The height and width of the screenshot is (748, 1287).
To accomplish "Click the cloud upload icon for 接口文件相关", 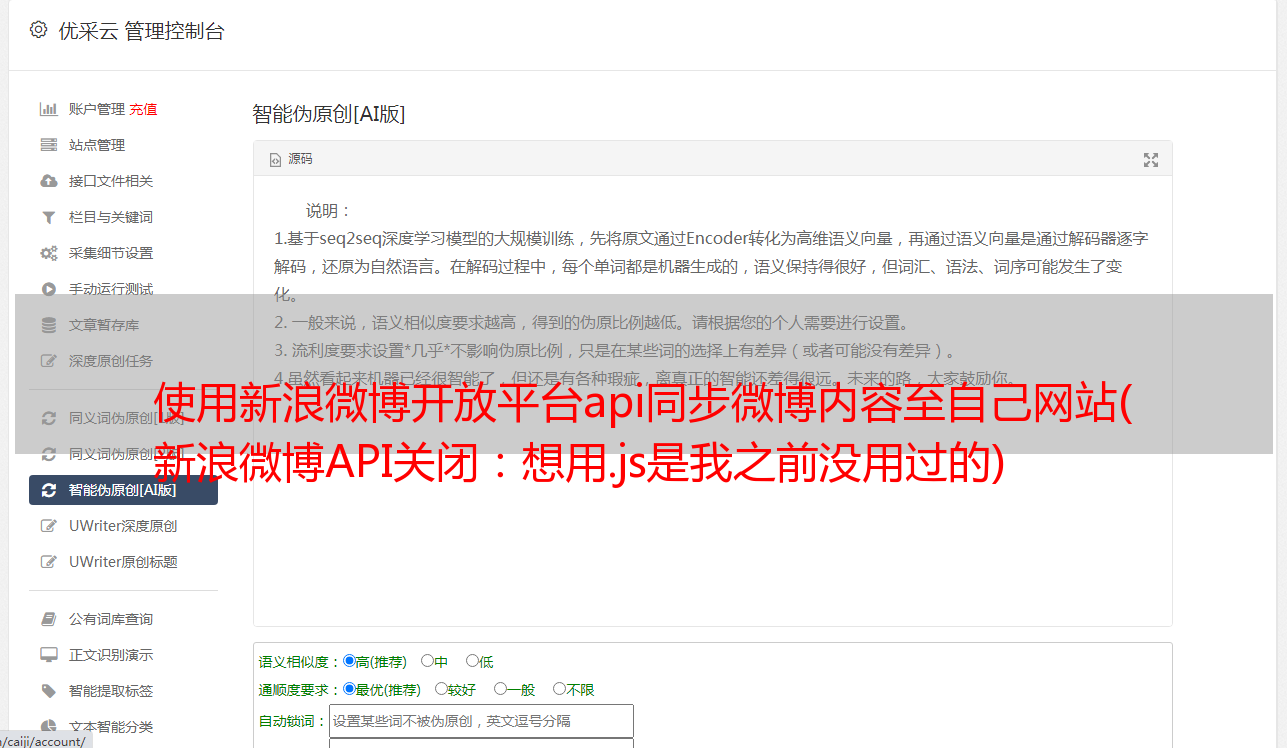I will point(48,181).
